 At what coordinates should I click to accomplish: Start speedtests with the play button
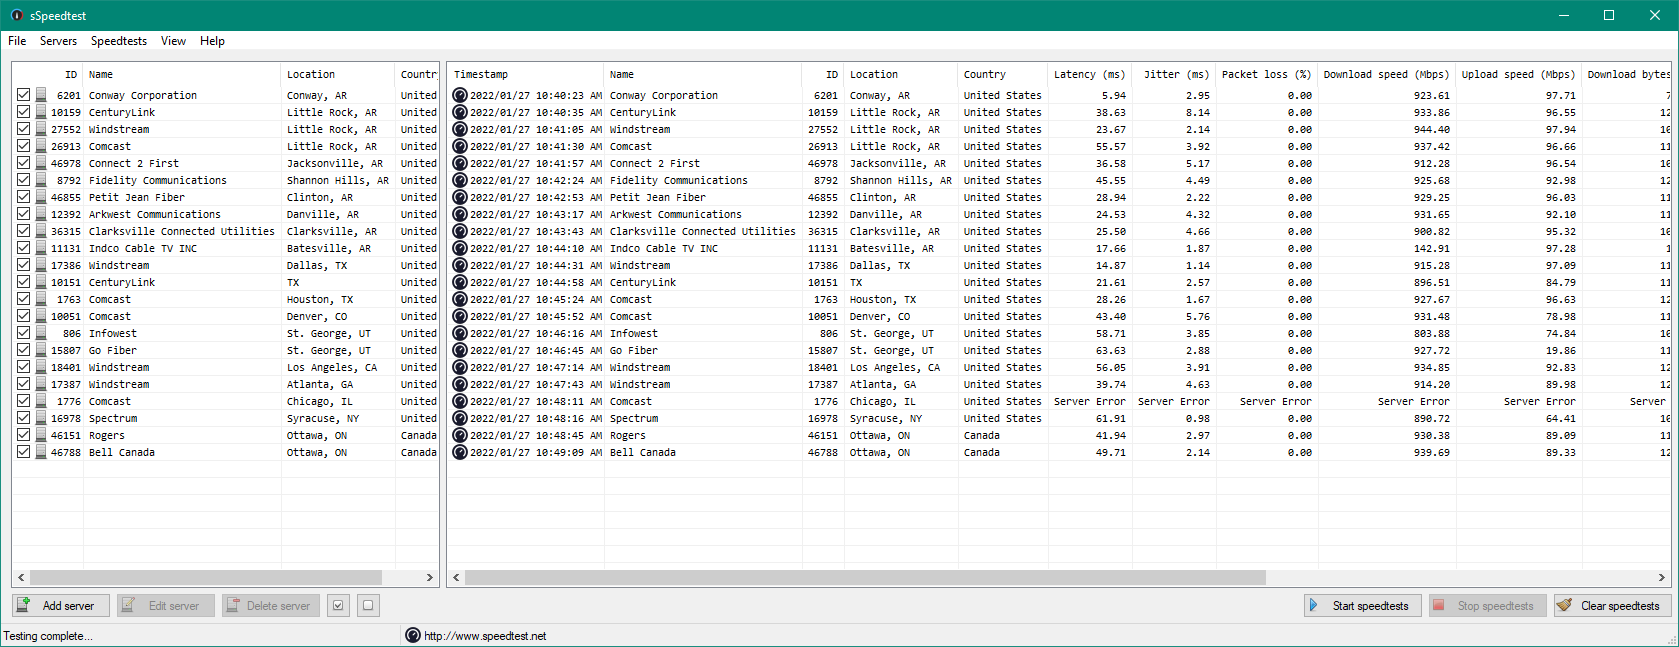tap(1363, 605)
